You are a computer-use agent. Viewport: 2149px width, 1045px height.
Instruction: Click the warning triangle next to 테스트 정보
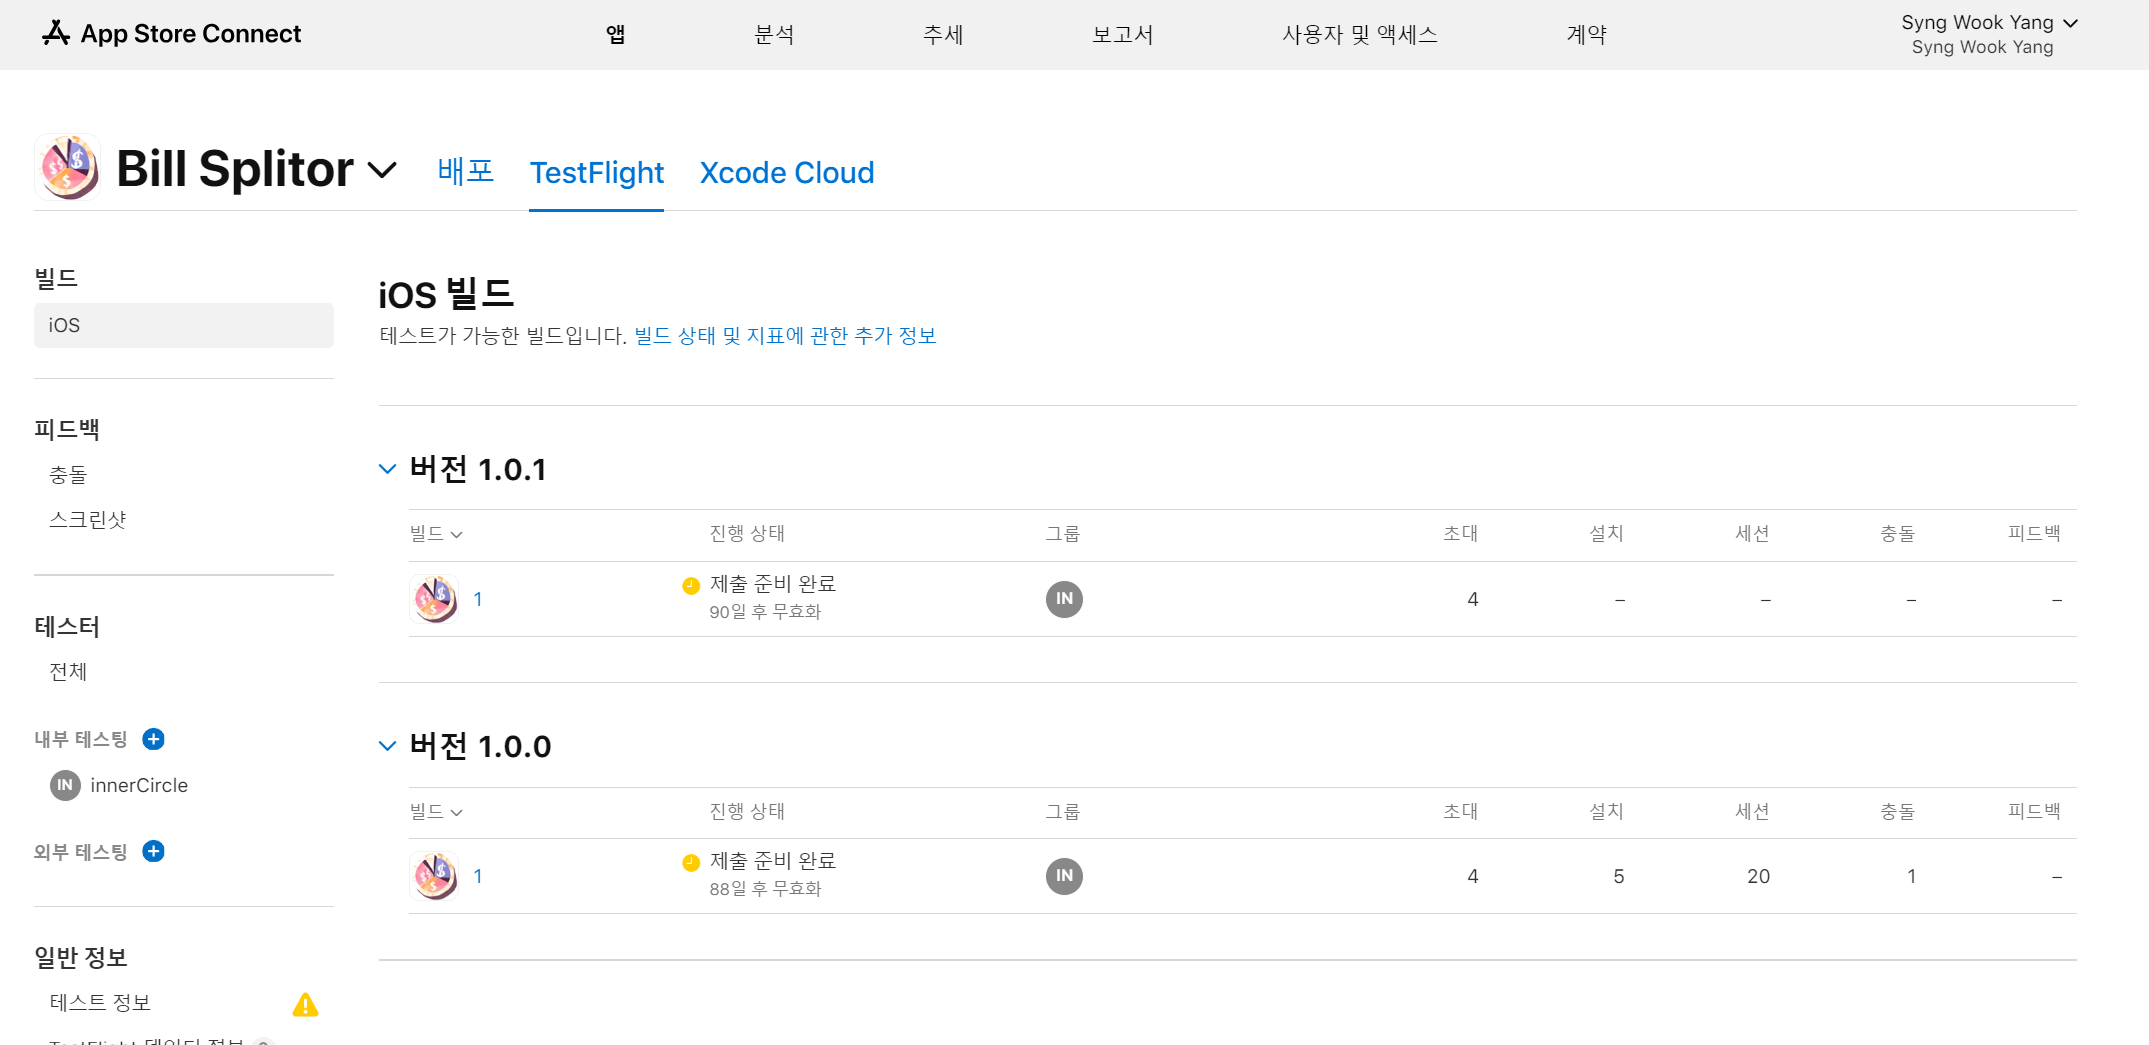(x=305, y=1004)
